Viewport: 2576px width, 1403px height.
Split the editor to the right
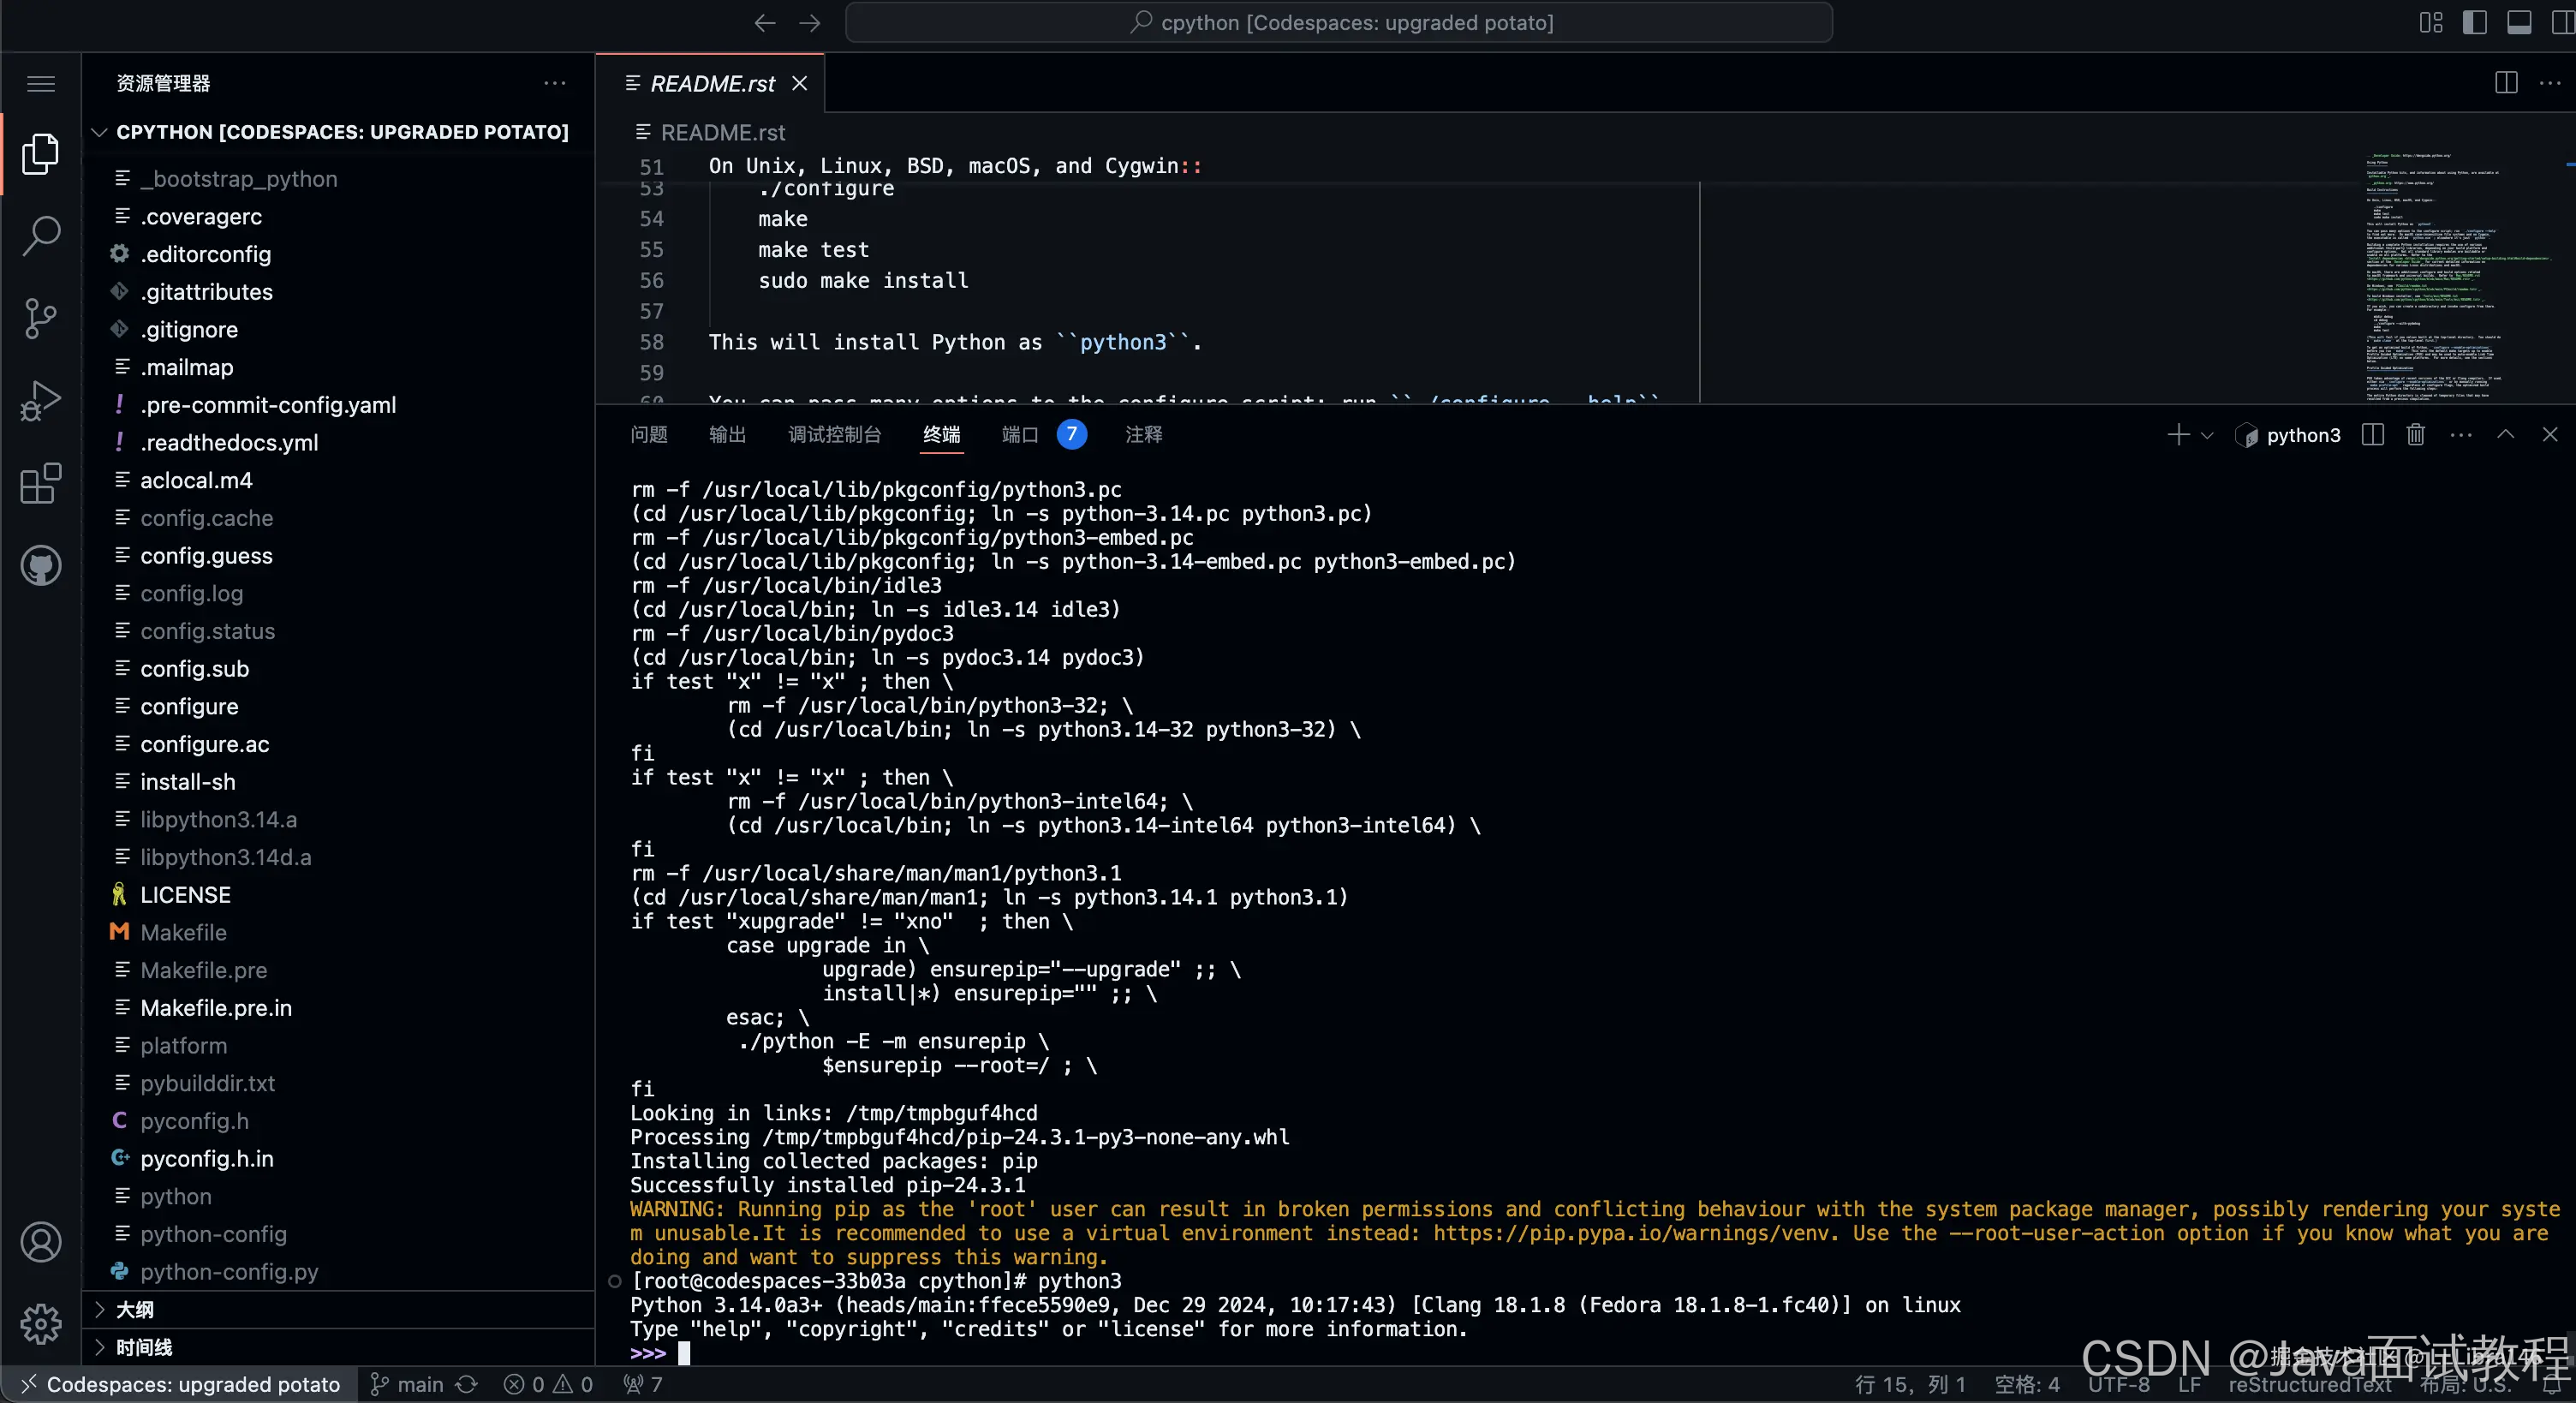[2506, 83]
